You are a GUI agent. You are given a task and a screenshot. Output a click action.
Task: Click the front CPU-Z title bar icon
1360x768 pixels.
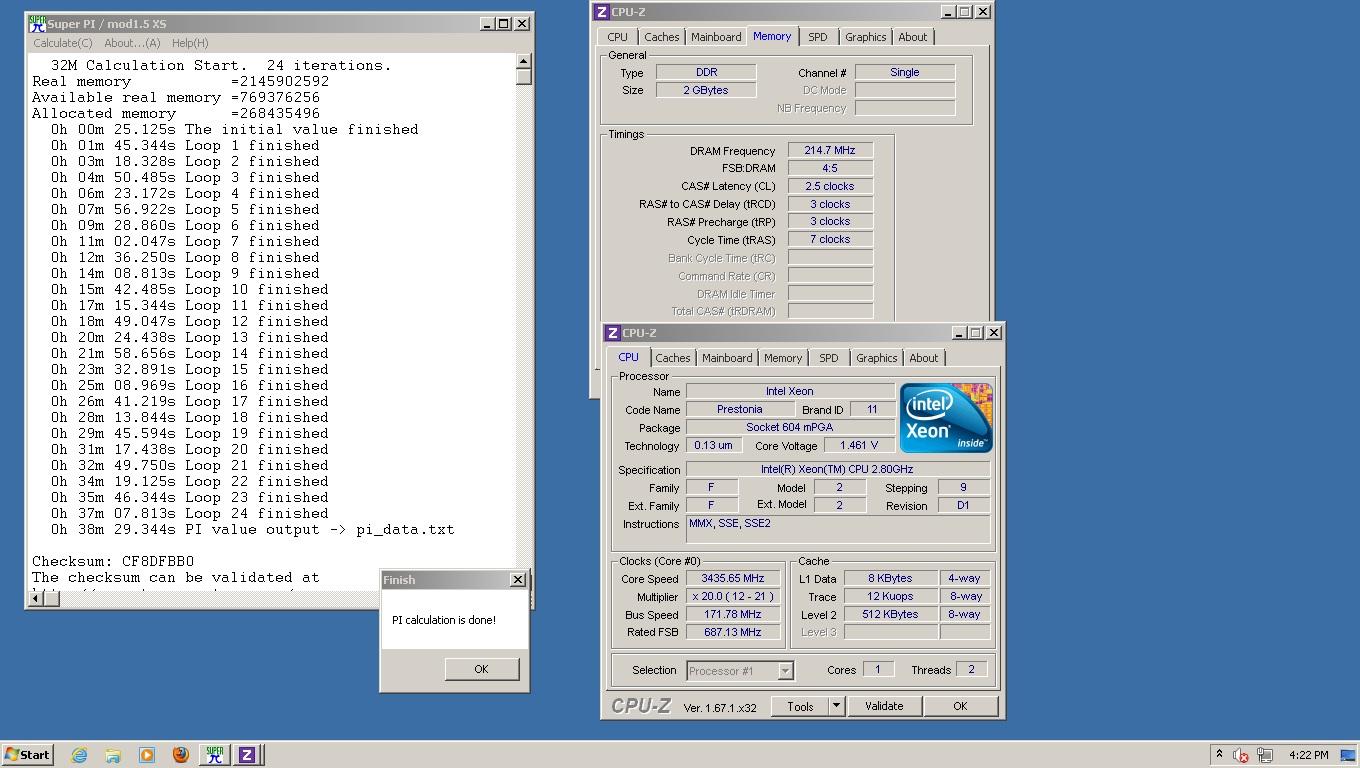(x=613, y=333)
